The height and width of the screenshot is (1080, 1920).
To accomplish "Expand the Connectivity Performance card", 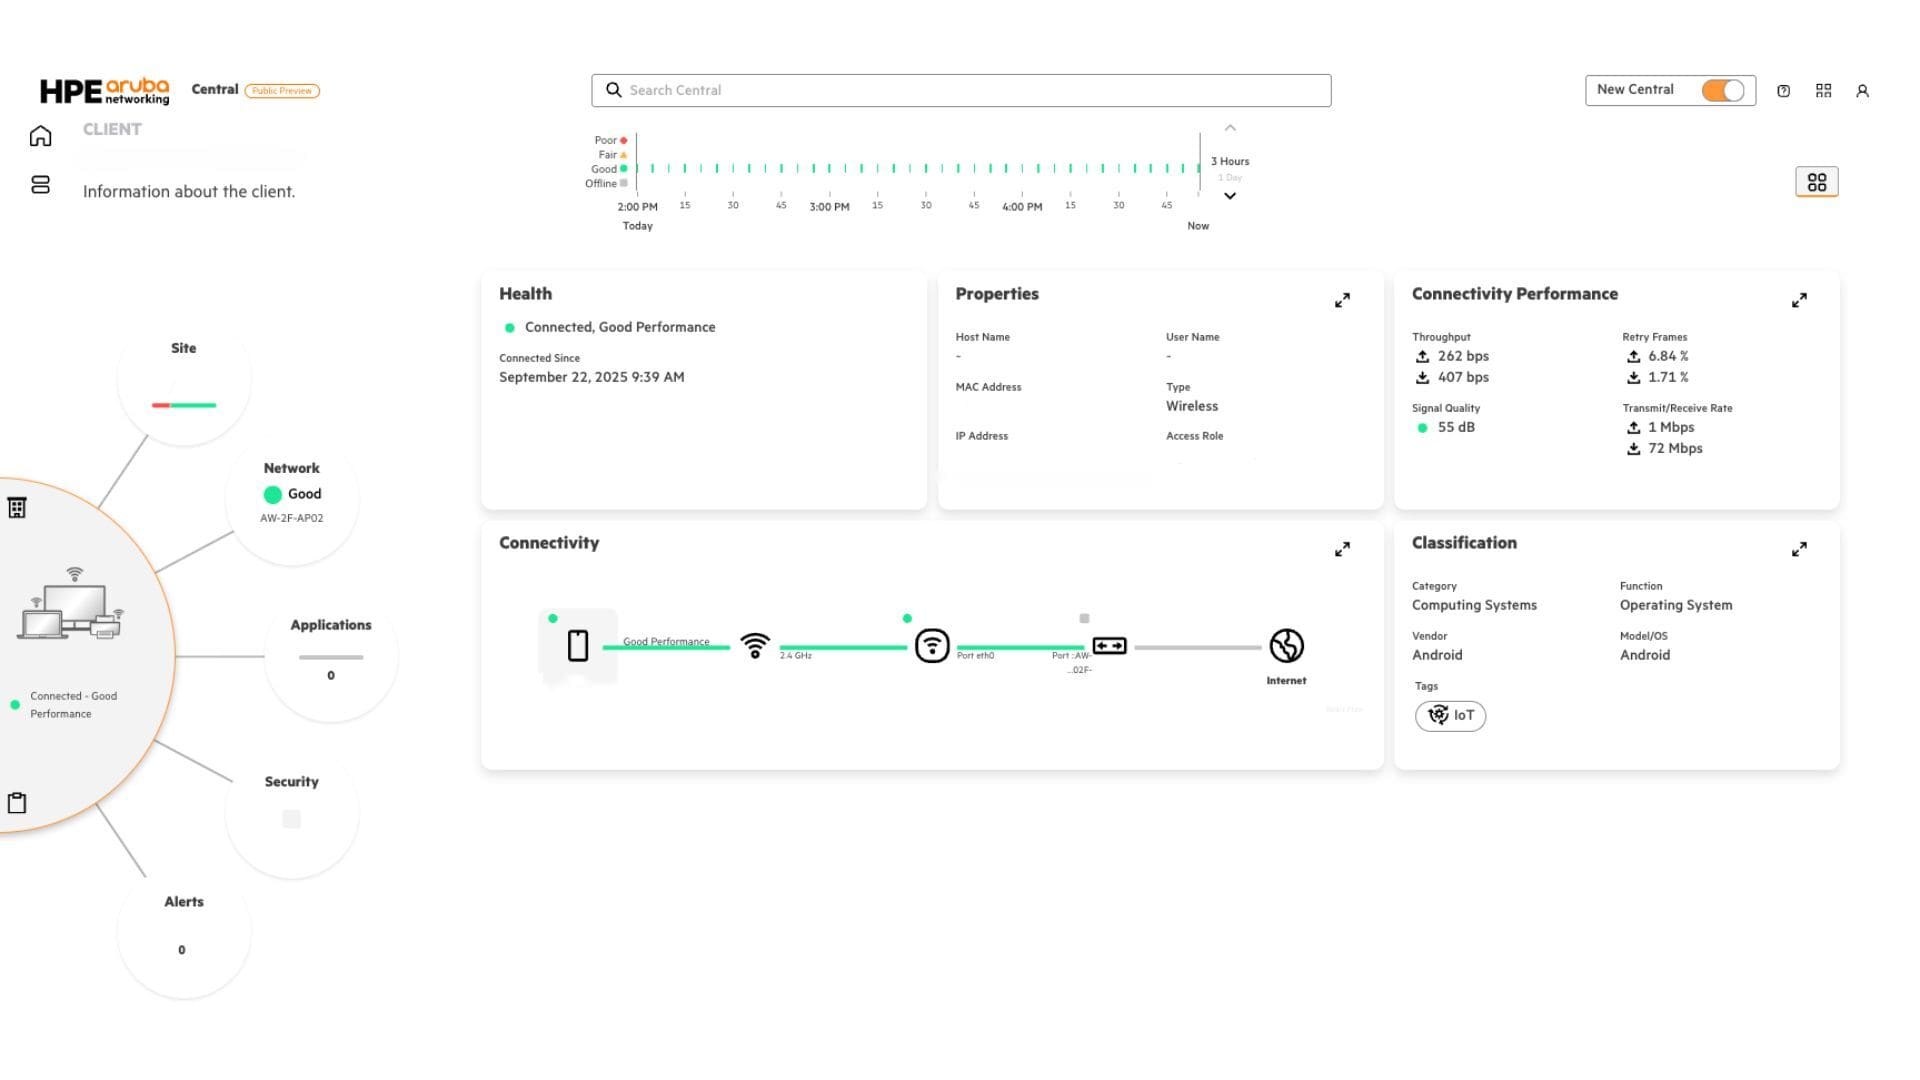I will (1798, 300).
